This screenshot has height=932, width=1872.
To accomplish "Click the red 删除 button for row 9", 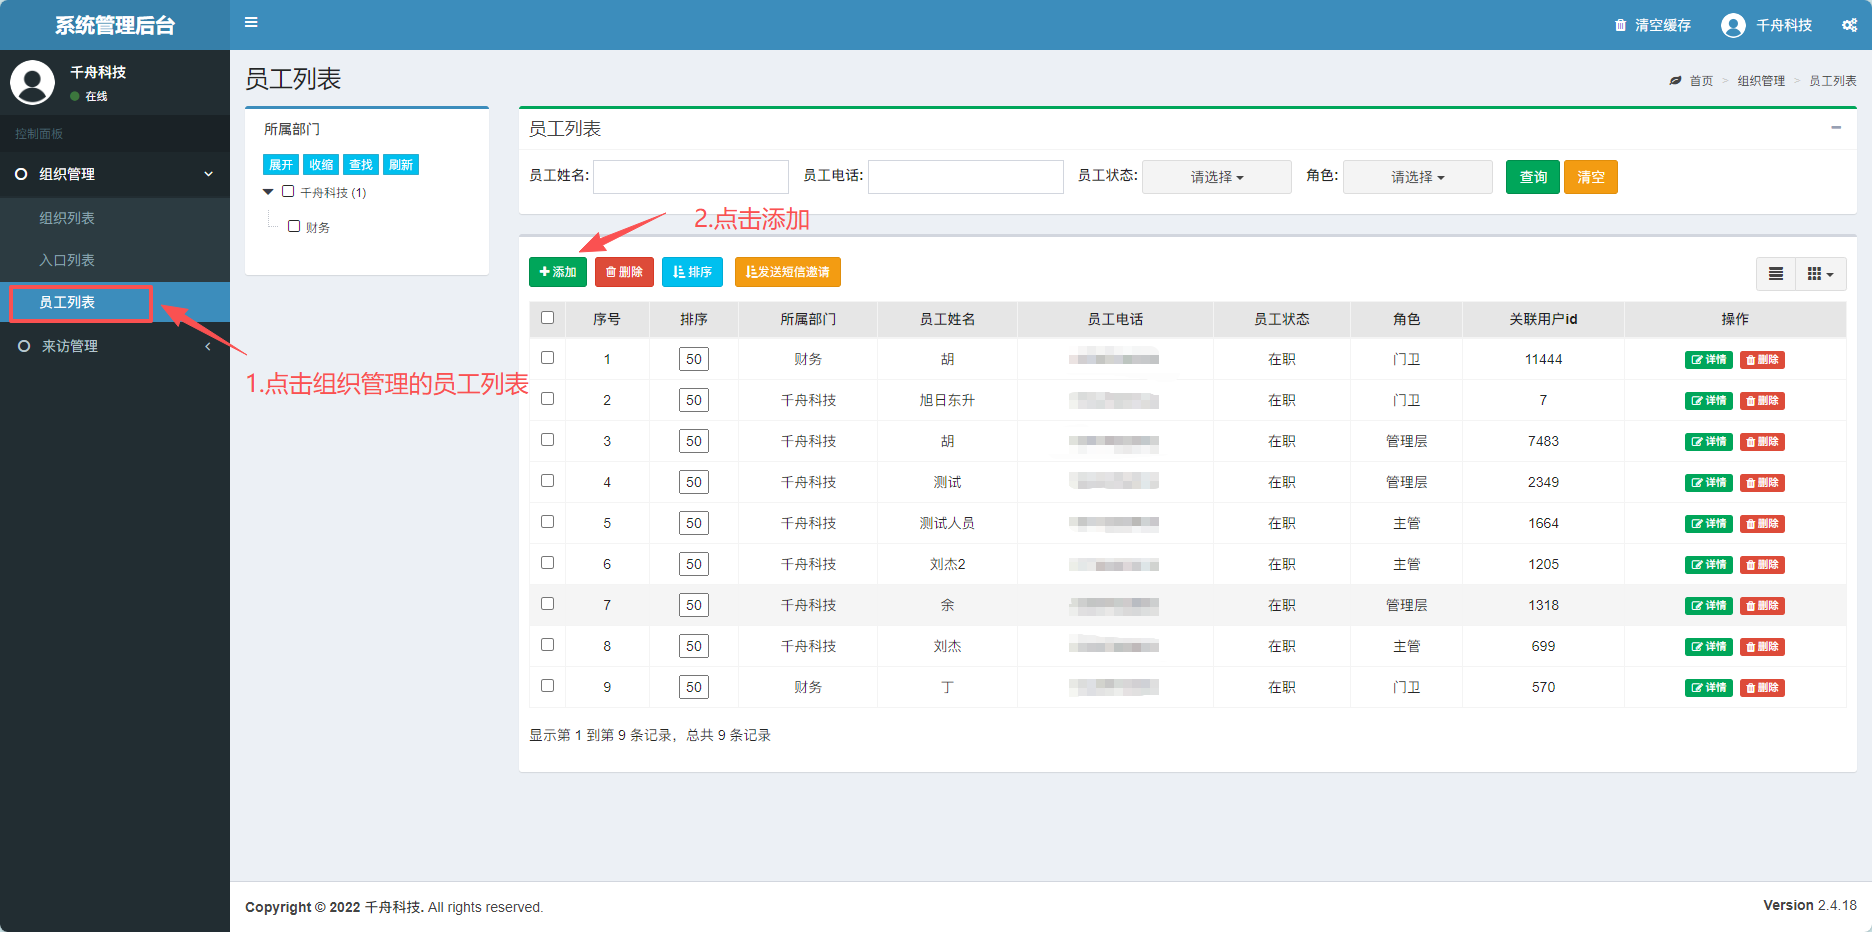I will pyautogui.click(x=1762, y=688).
